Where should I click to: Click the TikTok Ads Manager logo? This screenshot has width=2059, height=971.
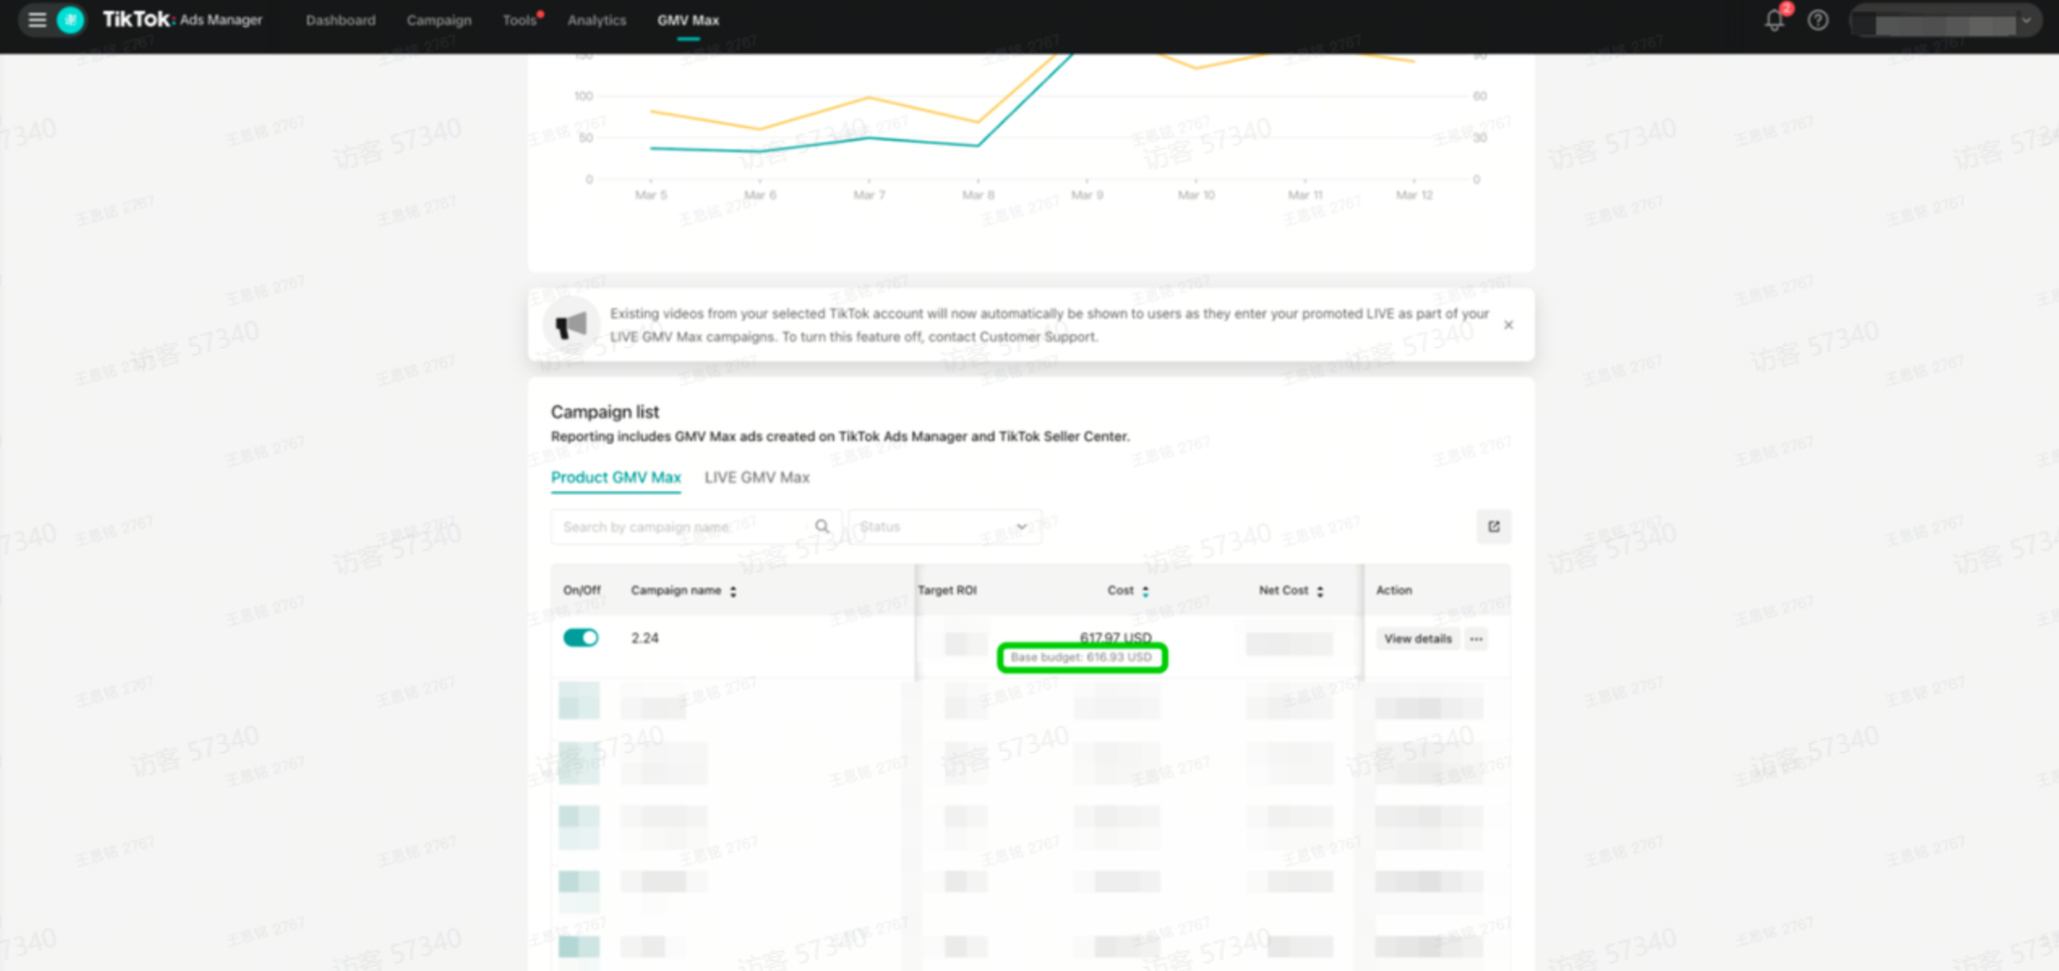click(182, 20)
